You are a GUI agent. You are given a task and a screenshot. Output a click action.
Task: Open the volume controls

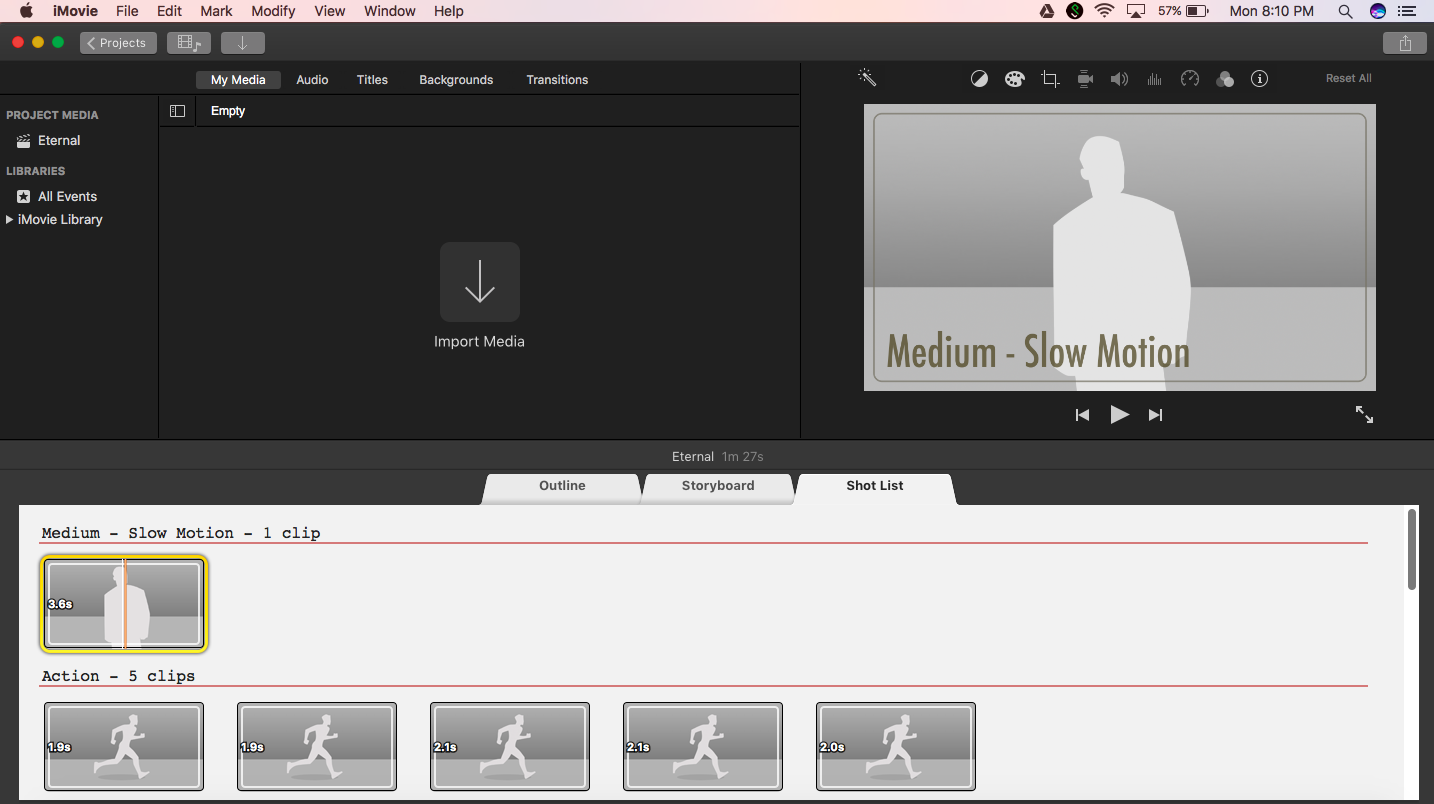[x=1120, y=79]
